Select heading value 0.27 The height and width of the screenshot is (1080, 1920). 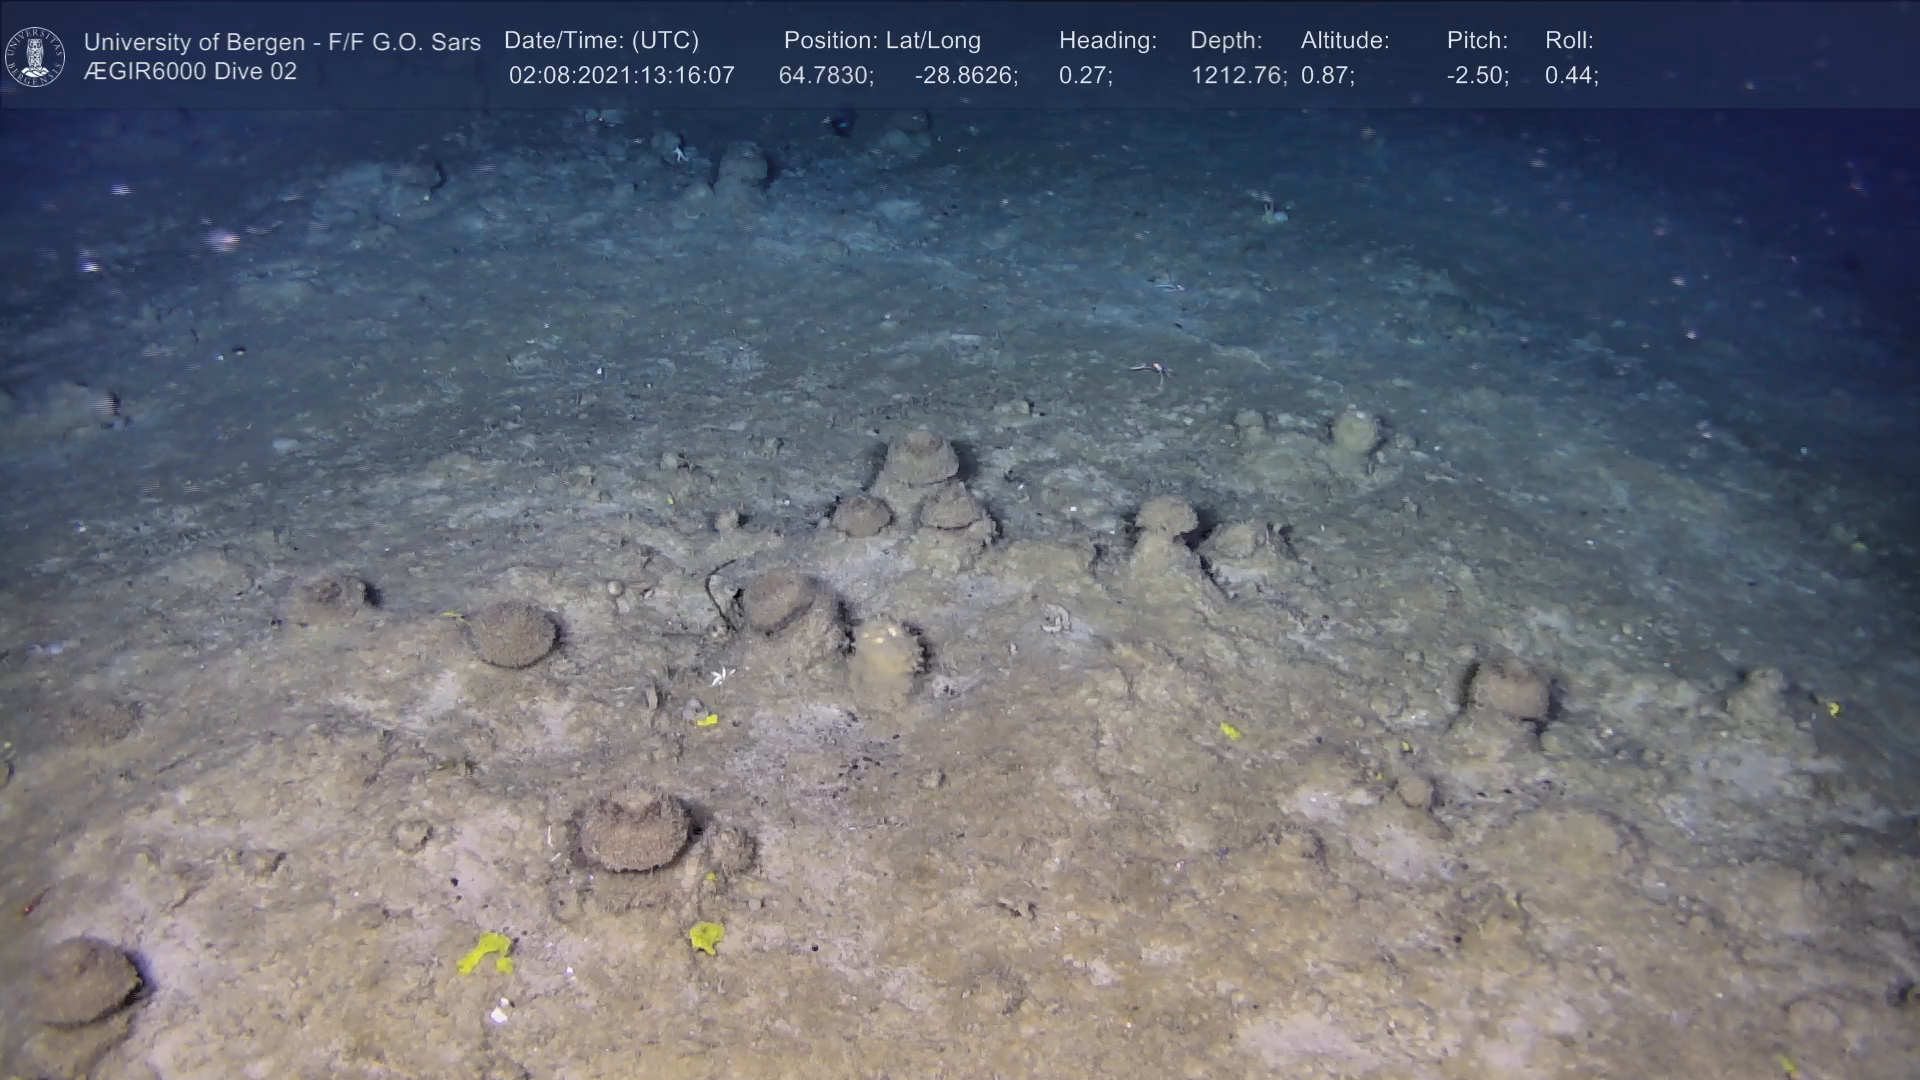(1085, 76)
